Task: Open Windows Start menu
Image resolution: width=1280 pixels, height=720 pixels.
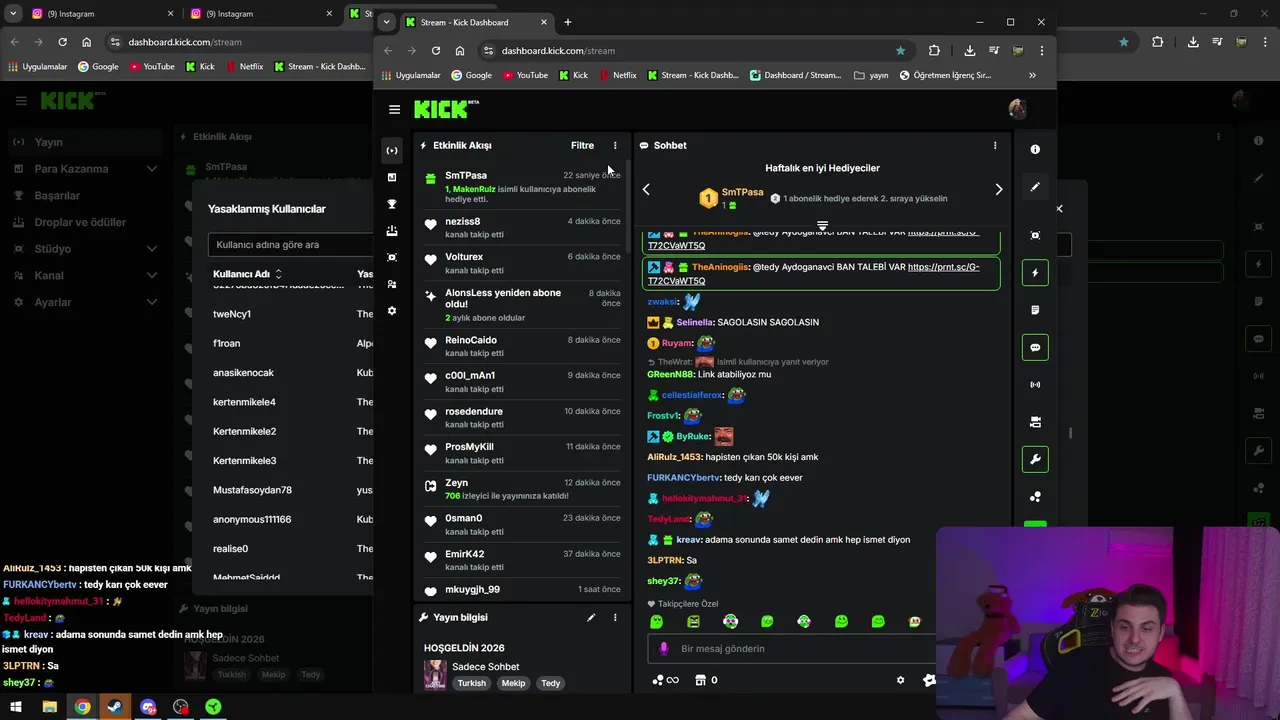Action: point(16,707)
